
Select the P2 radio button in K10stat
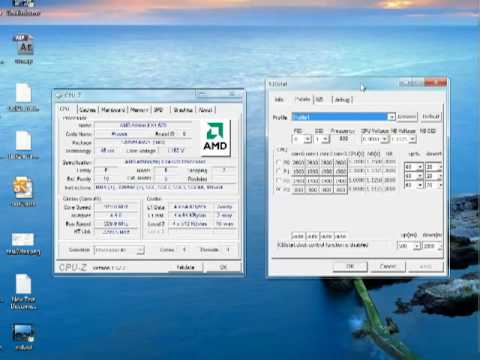(x=279, y=180)
